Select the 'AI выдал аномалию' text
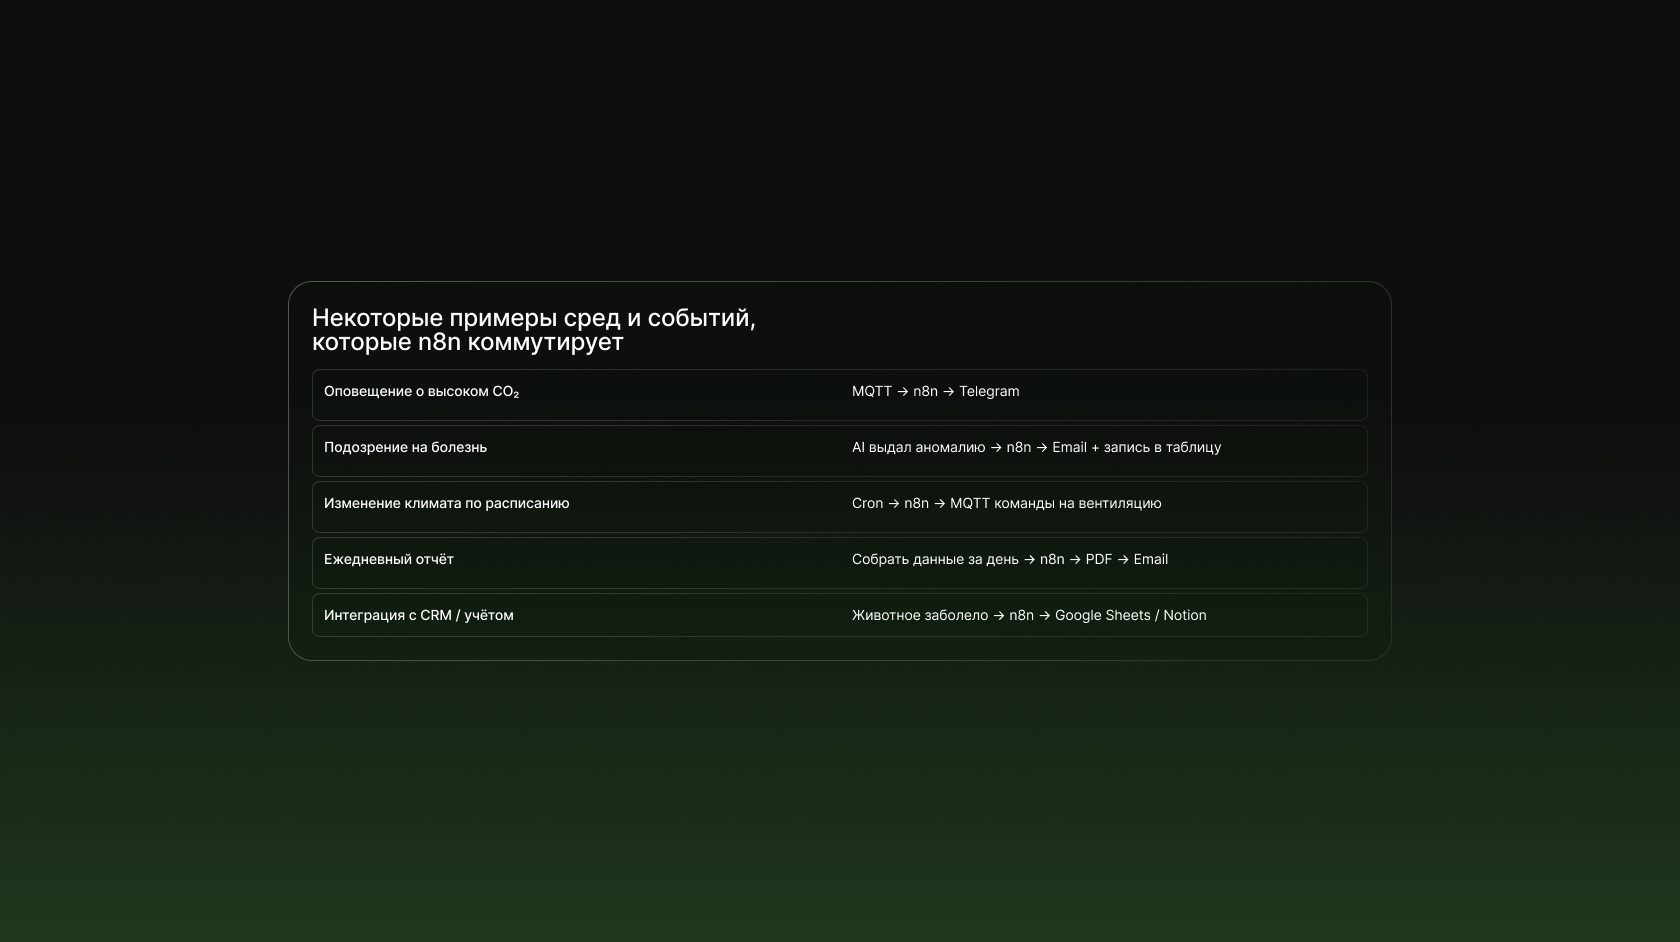 [x=918, y=448]
